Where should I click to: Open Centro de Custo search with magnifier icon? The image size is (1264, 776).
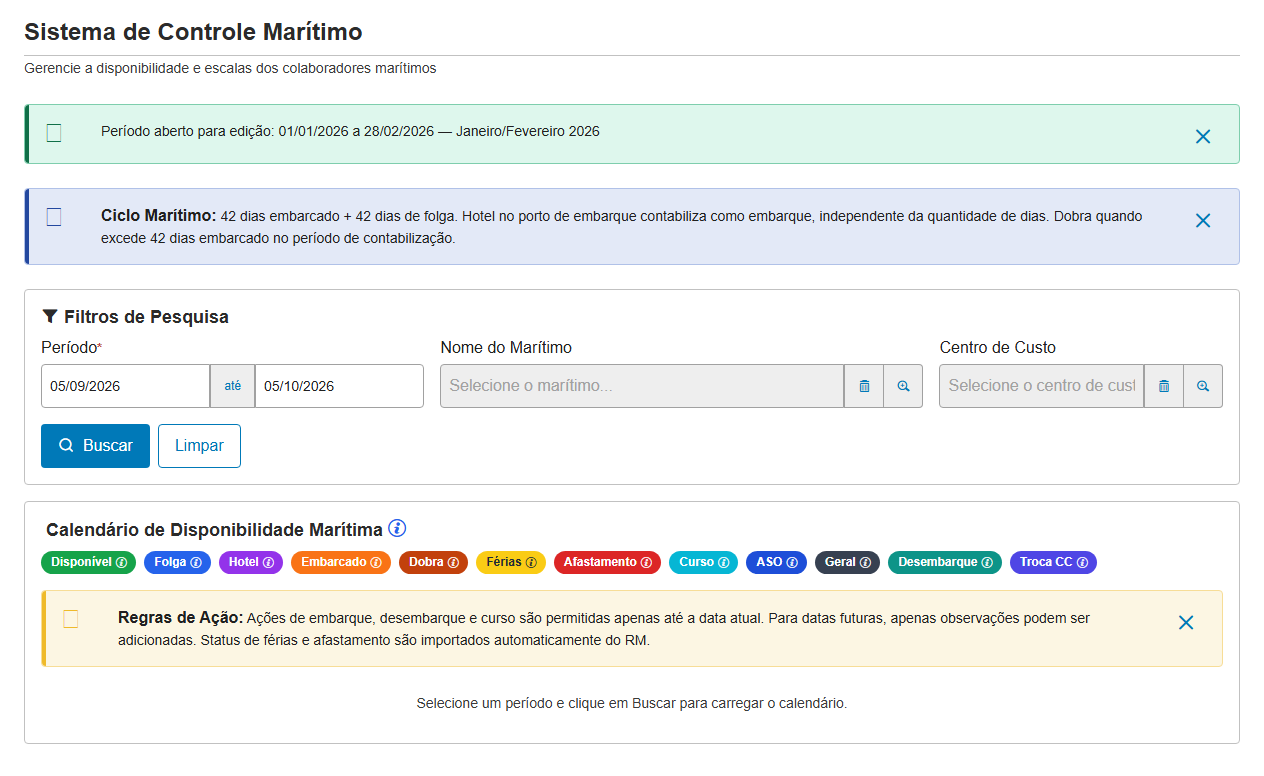pyautogui.click(x=1203, y=386)
